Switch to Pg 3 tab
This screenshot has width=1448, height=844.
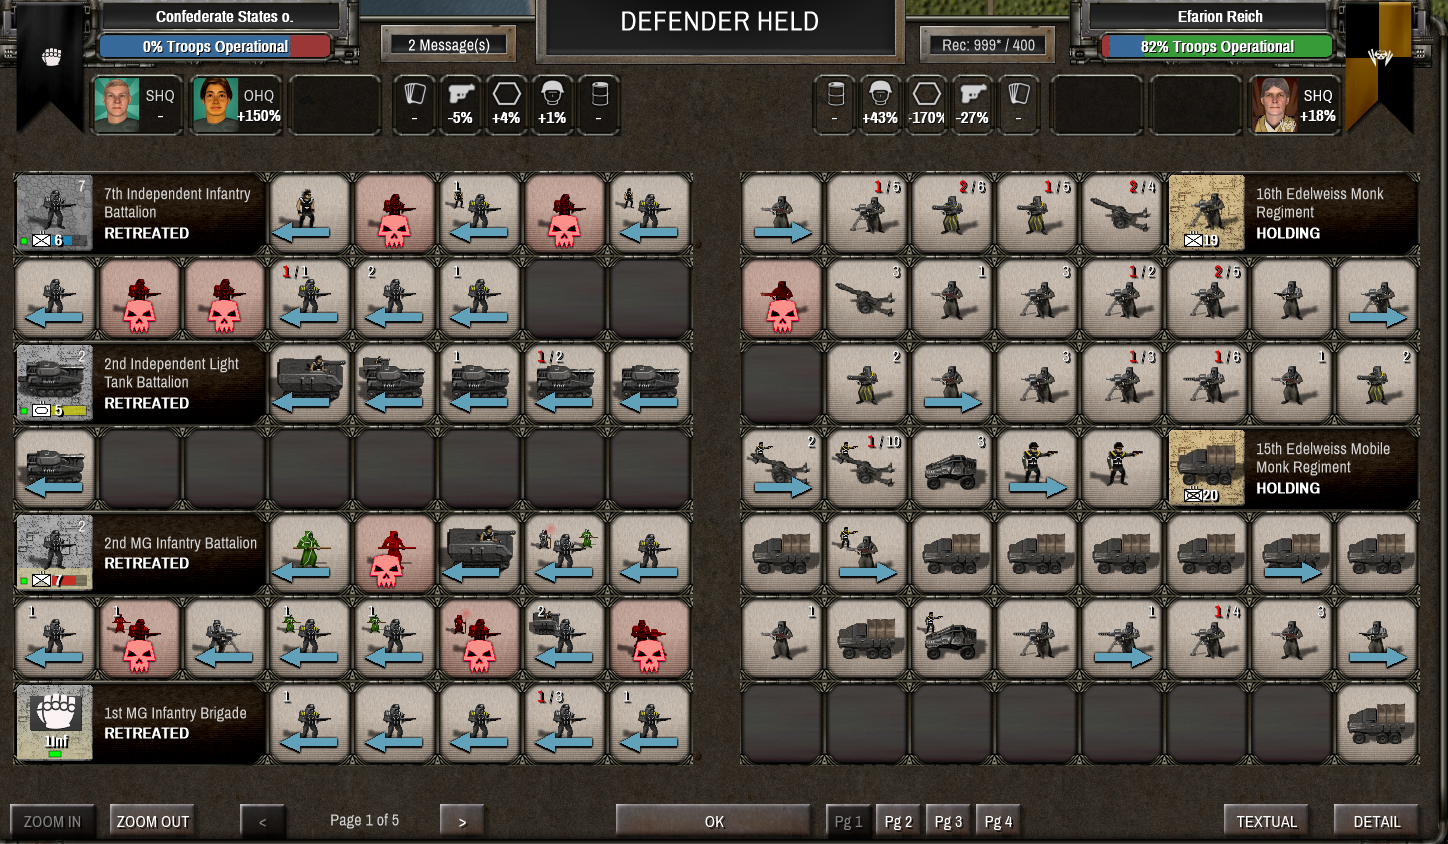coord(949,821)
